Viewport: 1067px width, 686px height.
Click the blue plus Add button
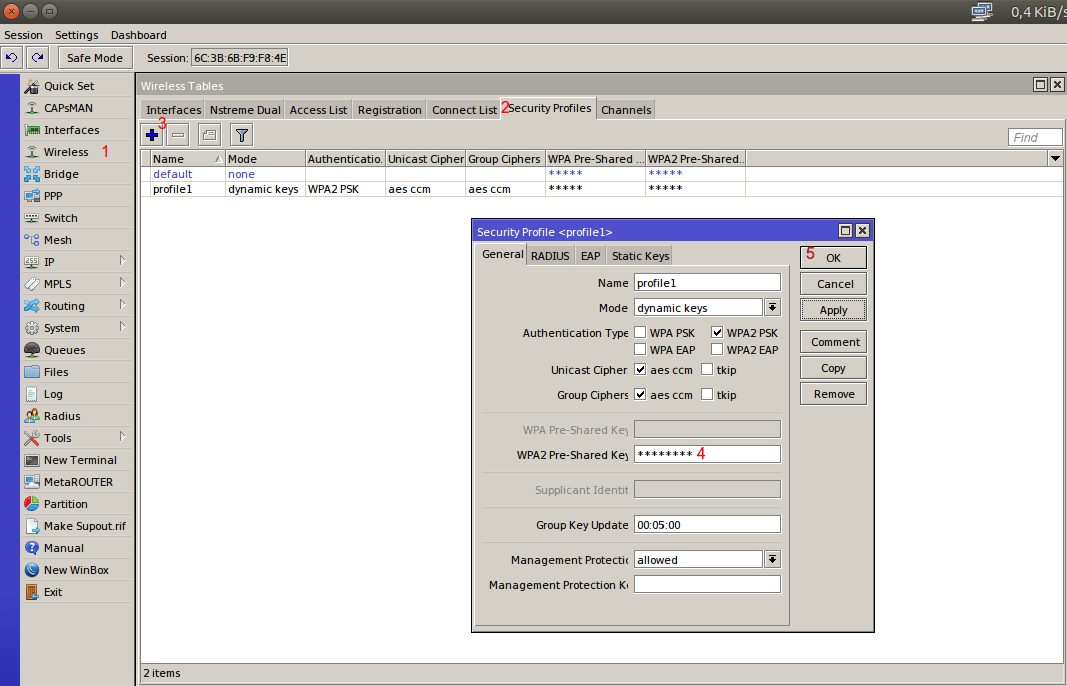[152, 134]
